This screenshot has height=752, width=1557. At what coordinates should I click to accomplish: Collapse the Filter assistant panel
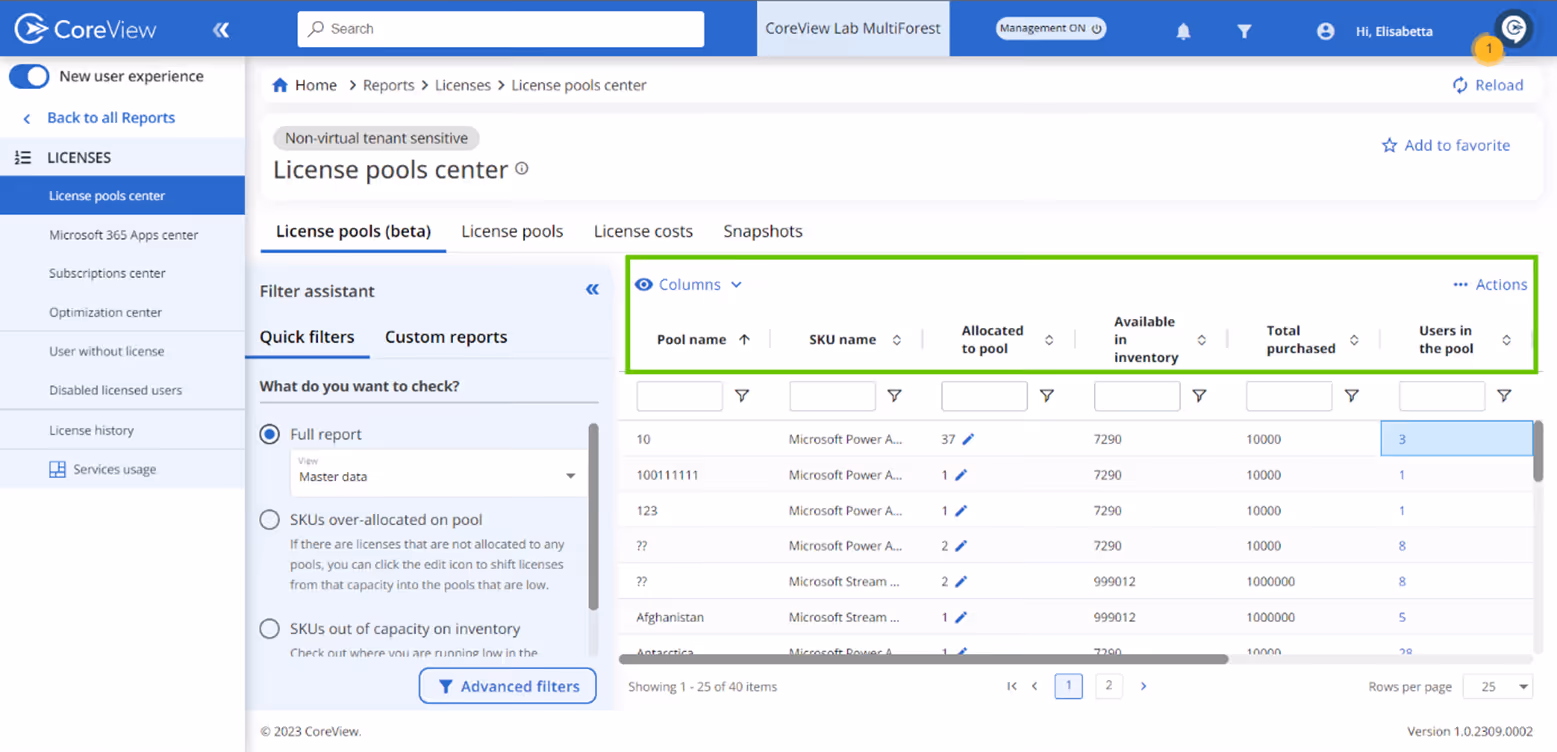coord(592,288)
